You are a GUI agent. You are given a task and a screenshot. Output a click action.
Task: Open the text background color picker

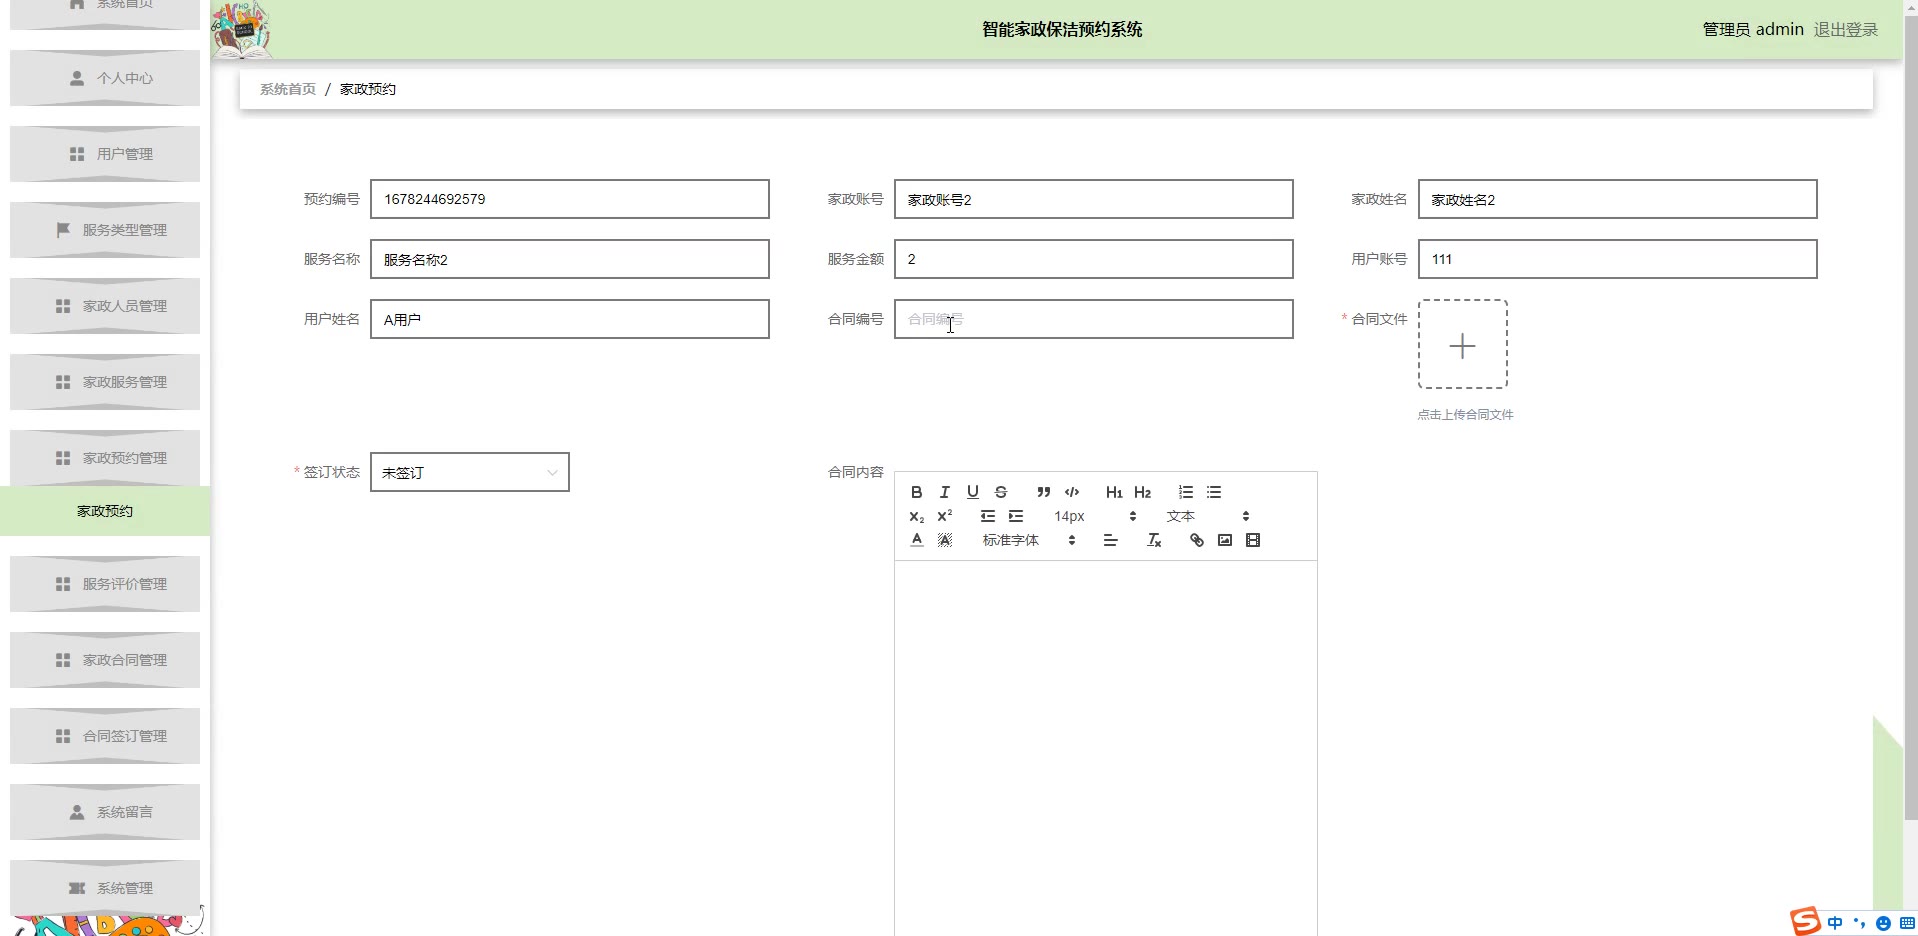pos(944,540)
